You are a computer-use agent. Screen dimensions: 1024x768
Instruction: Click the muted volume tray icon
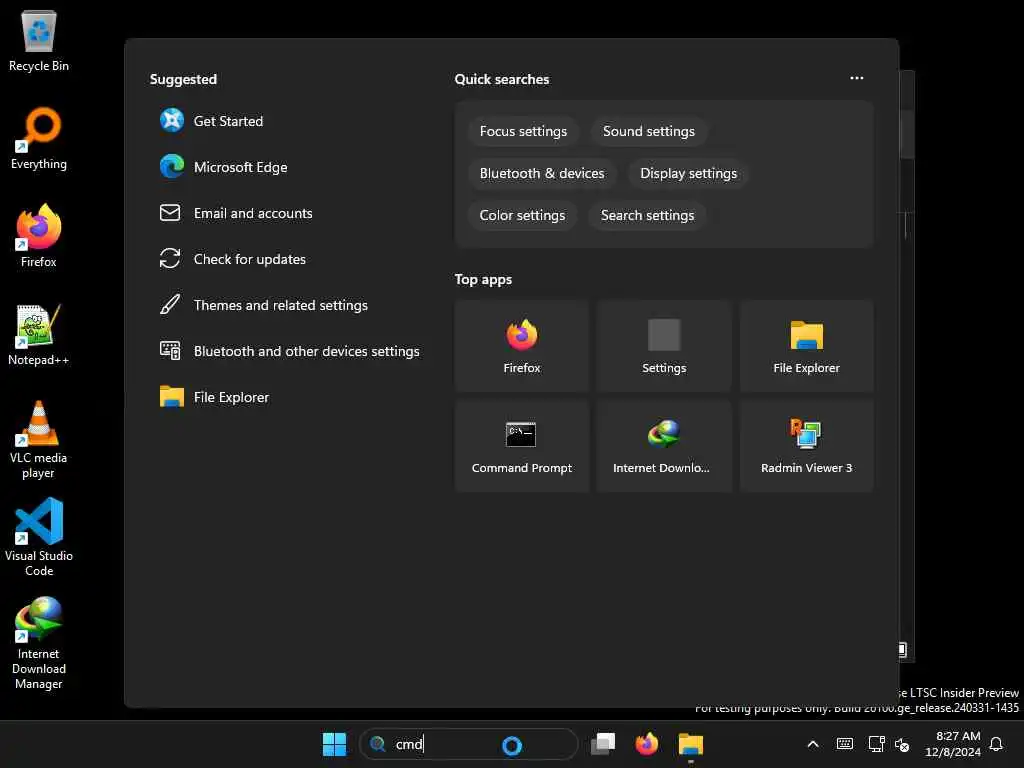[x=902, y=744]
